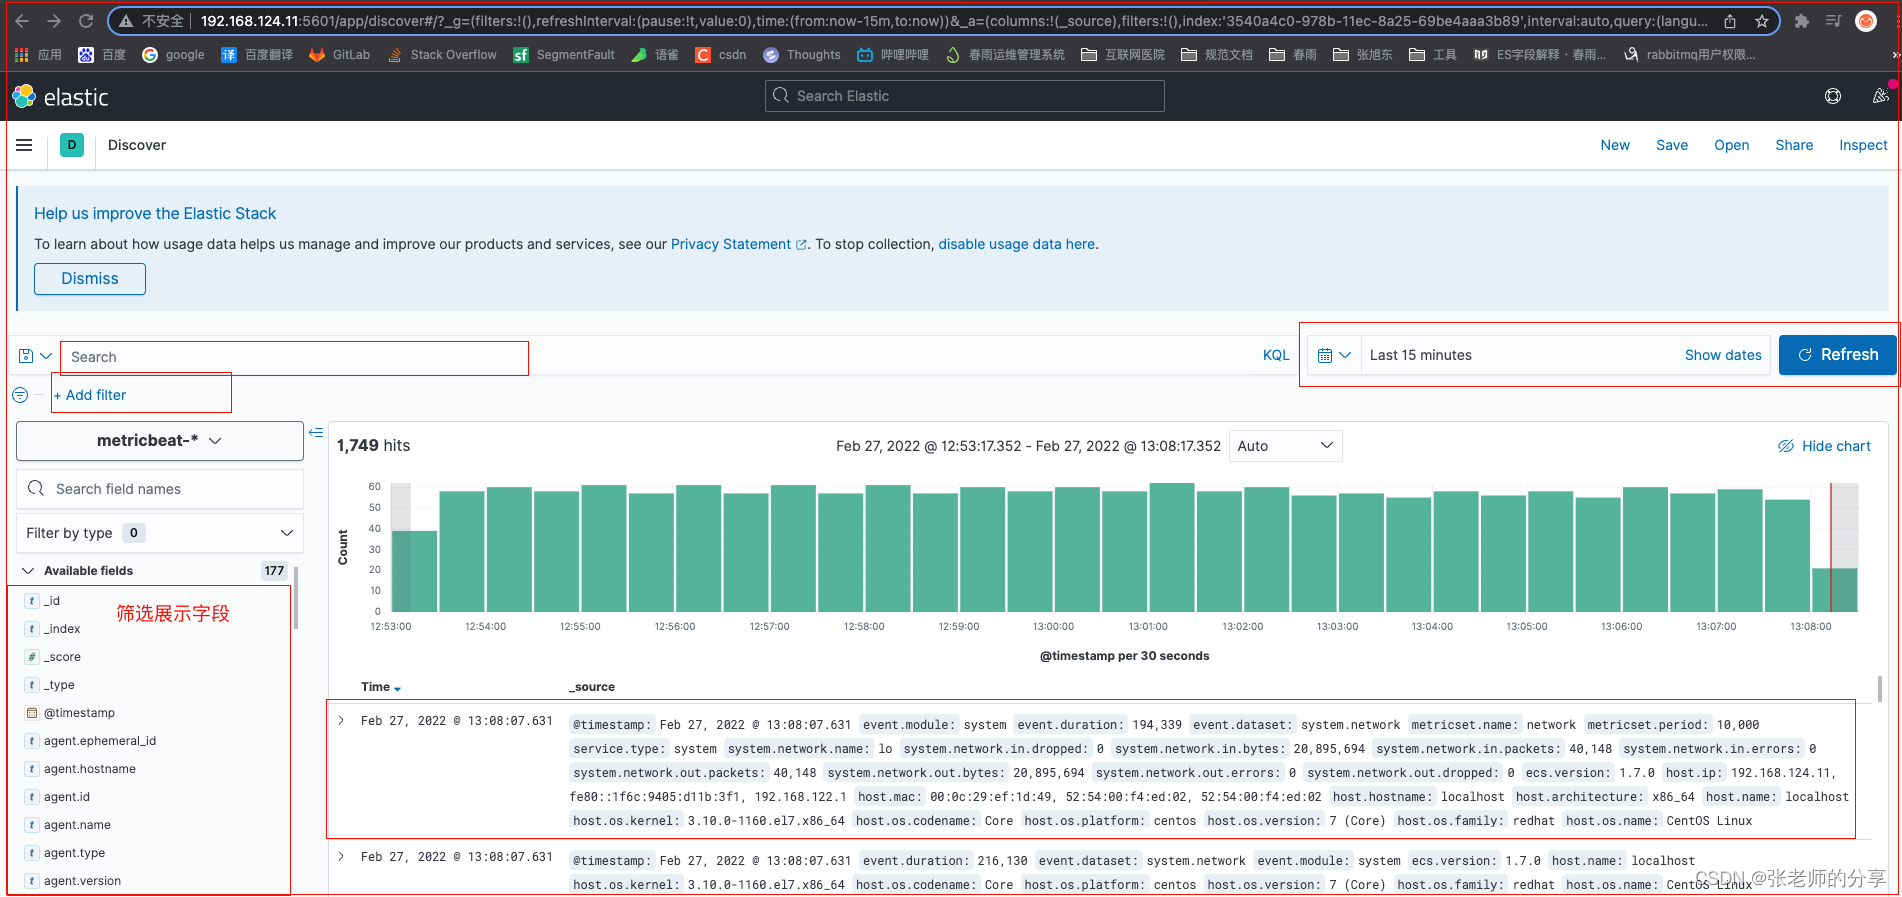Click the blue Refresh button
The height and width of the screenshot is (897, 1902).
click(1837, 355)
